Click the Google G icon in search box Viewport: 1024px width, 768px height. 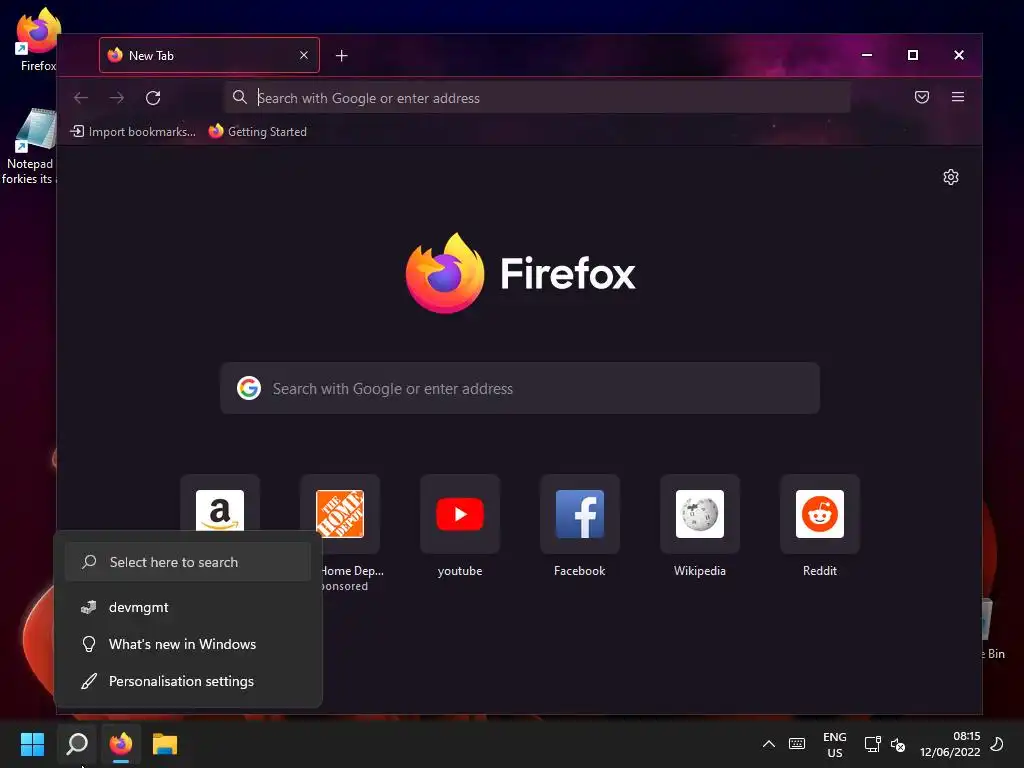pyautogui.click(x=249, y=389)
